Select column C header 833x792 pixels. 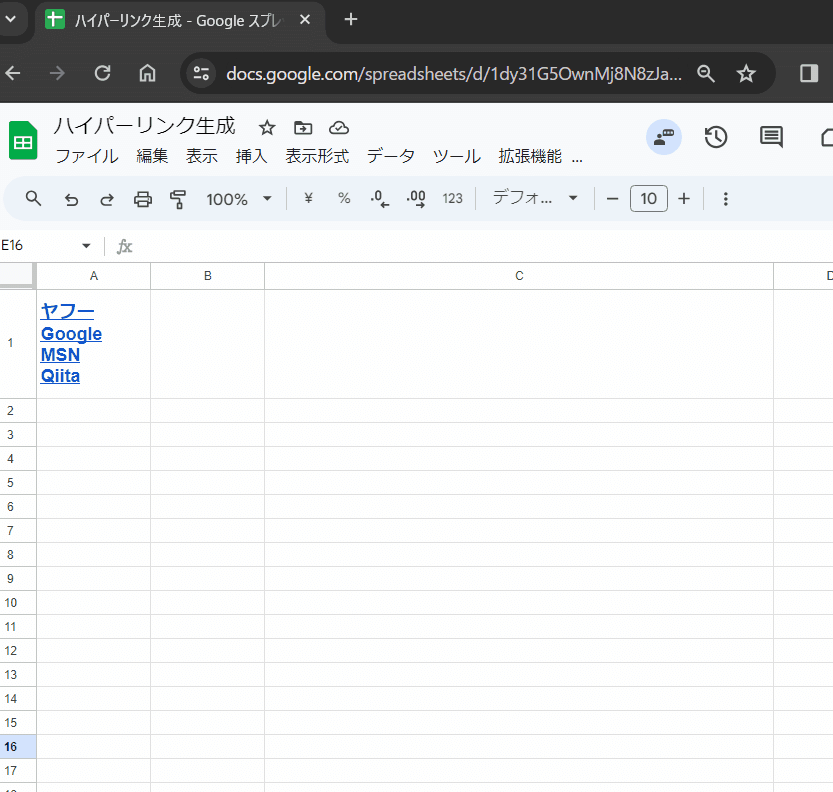pyautogui.click(x=519, y=276)
